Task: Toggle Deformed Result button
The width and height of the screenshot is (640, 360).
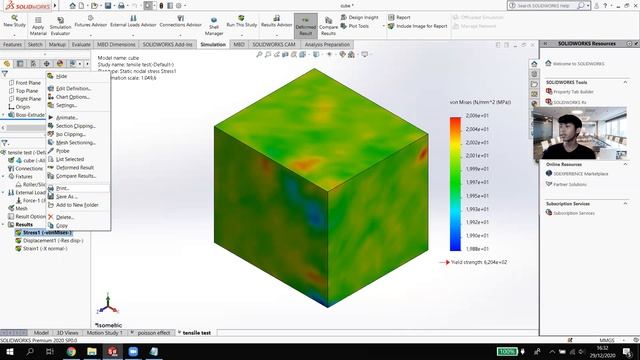Action: (306, 26)
